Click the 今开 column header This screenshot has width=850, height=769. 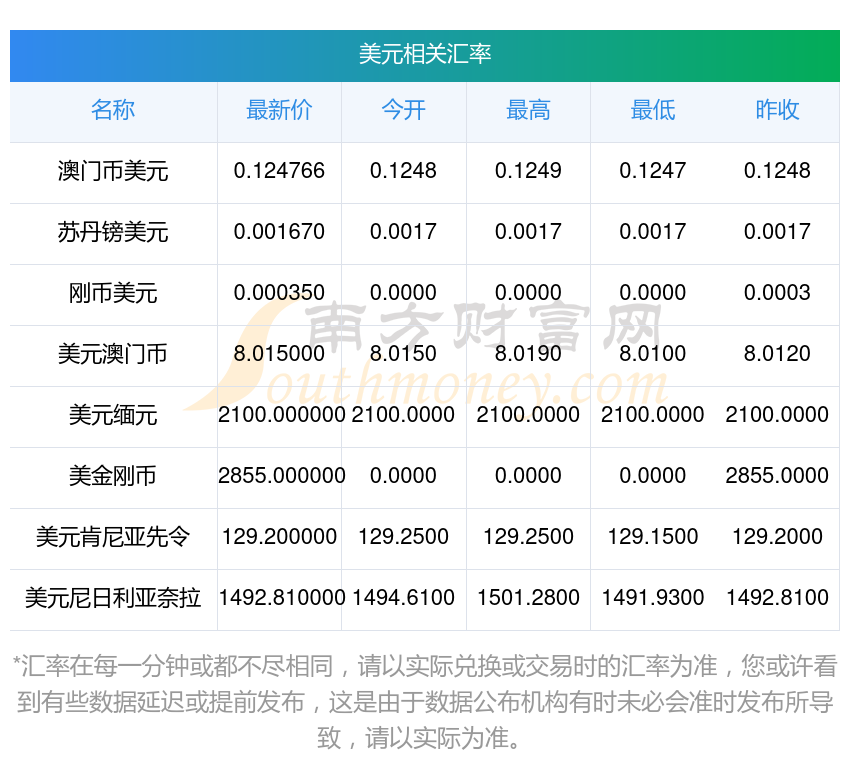(403, 110)
